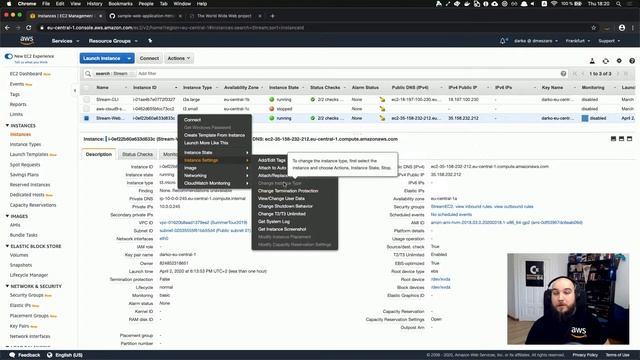
Task: Open the Actions dropdown
Action: point(179,58)
